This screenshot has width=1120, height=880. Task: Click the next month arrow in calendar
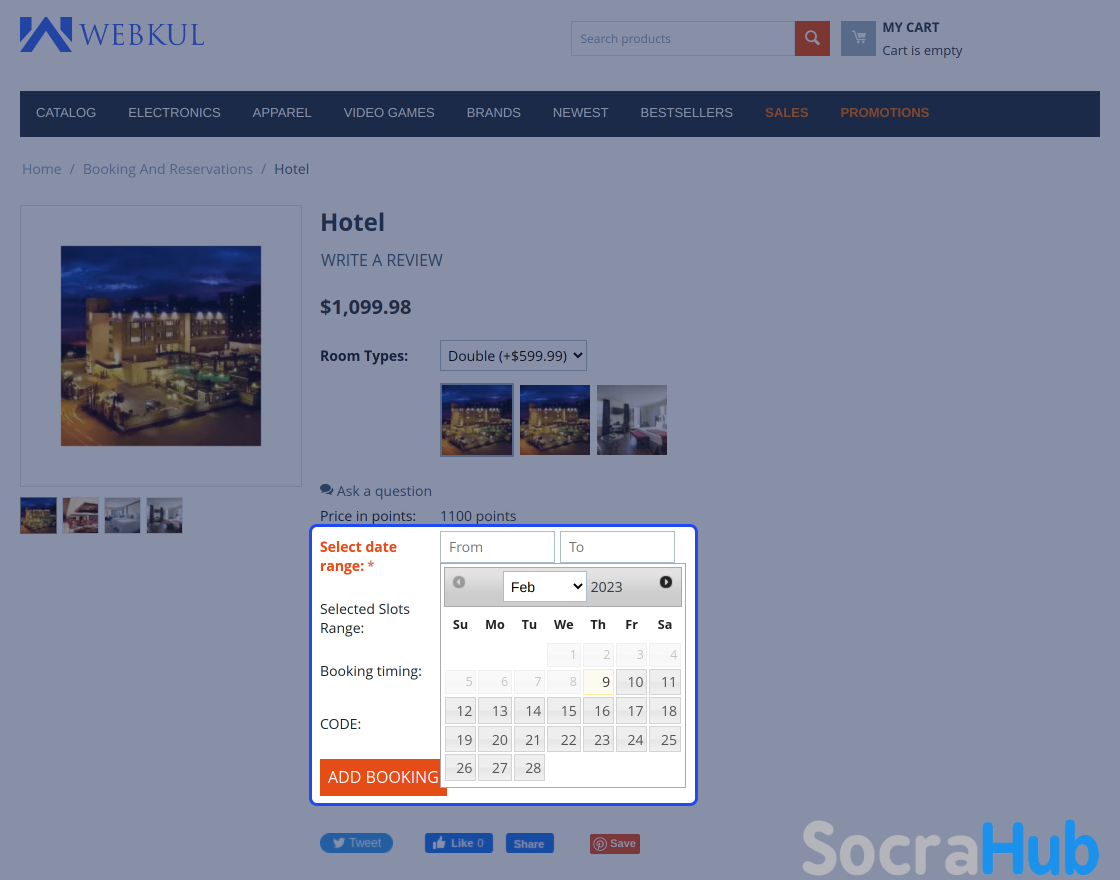[x=666, y=582]
